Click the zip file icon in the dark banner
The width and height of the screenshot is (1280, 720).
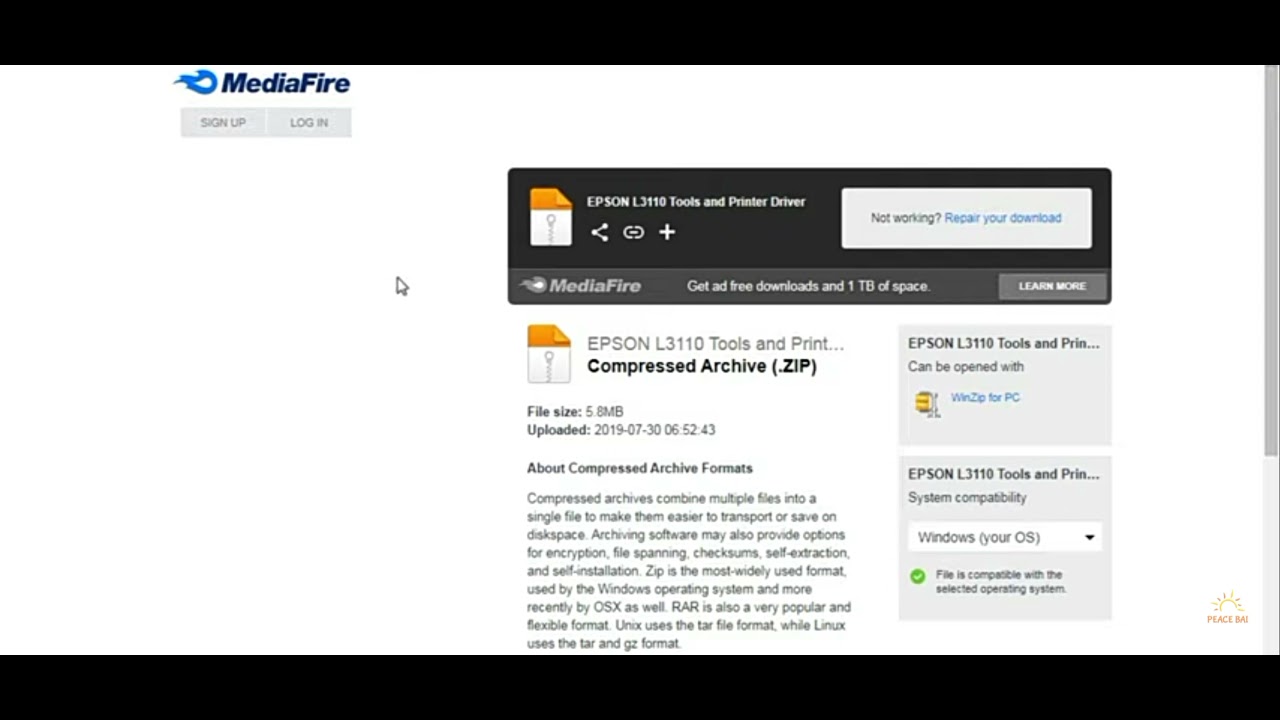(550, 216)
